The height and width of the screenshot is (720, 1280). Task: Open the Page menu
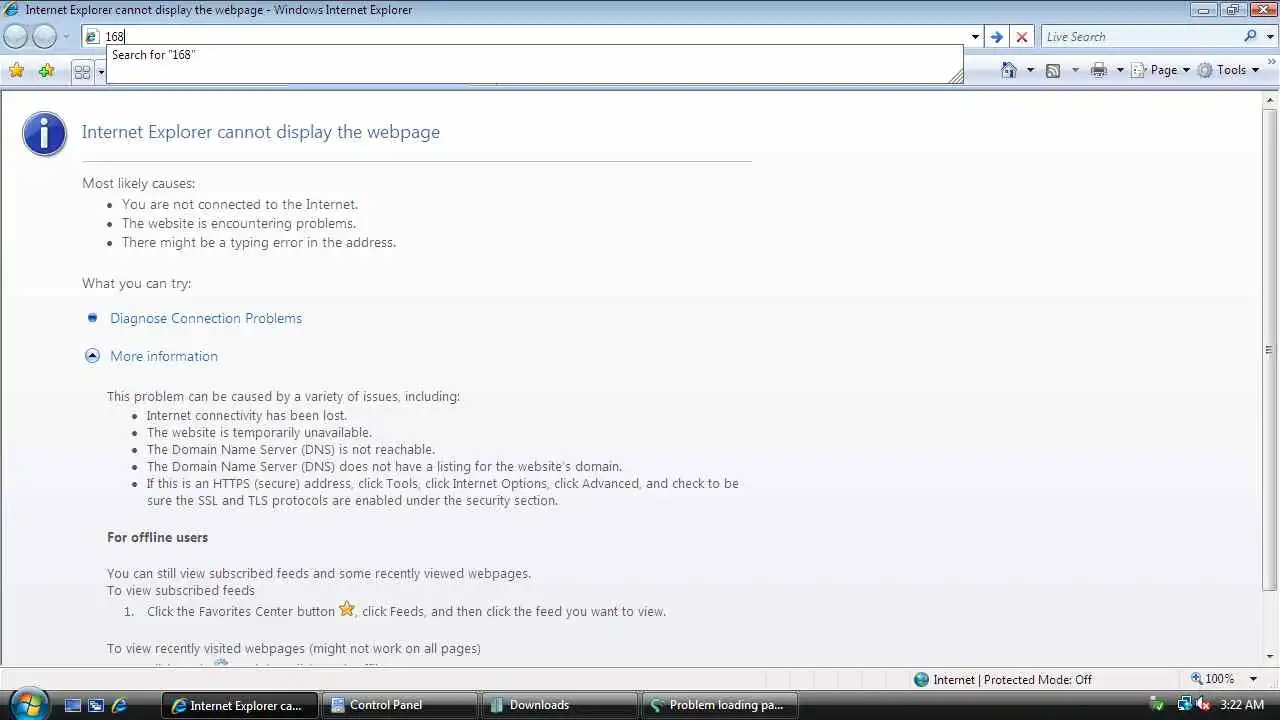[x=1161, y=70]
